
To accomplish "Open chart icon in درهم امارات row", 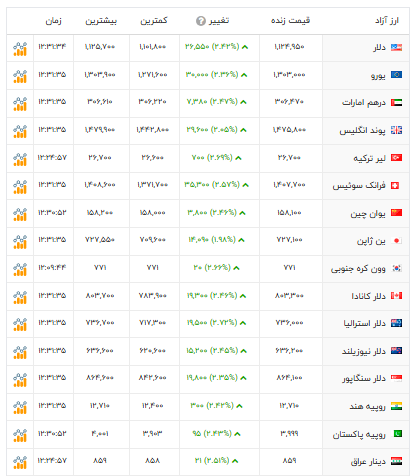I will (x=20, y=104).
